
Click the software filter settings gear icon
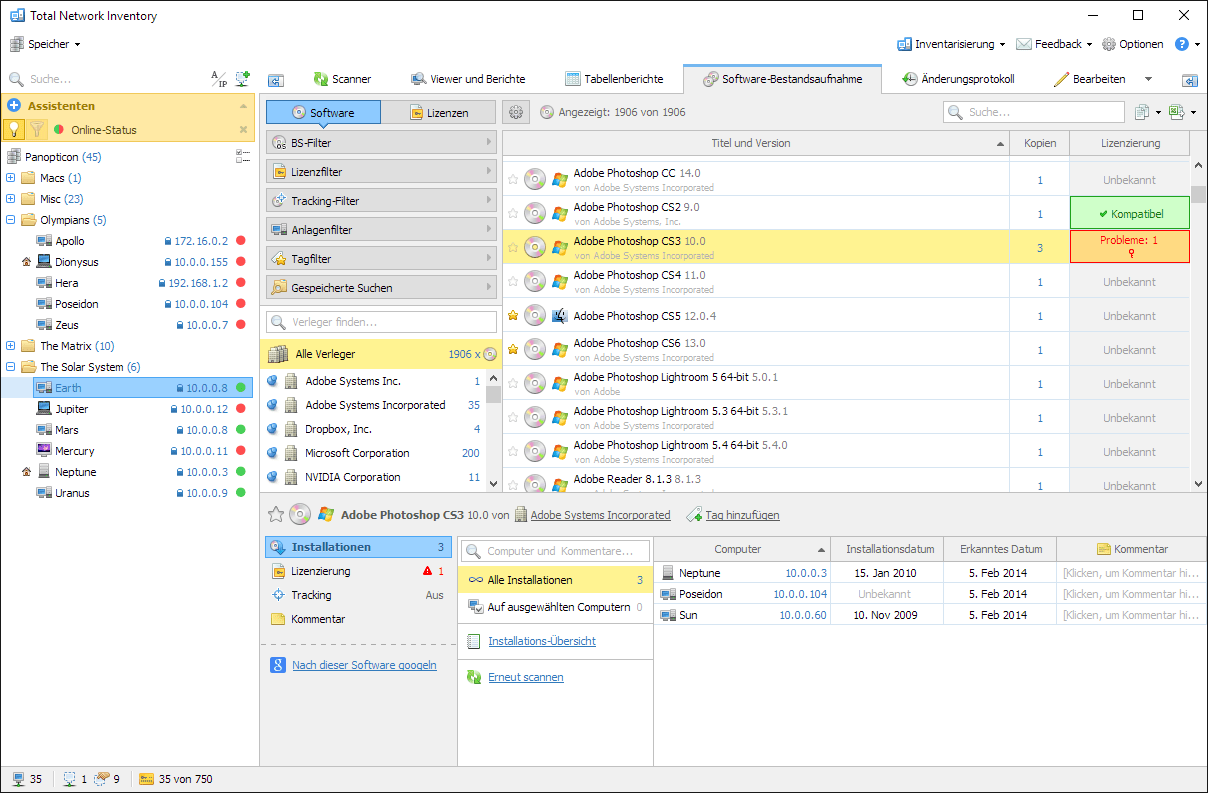click(516, 113)
